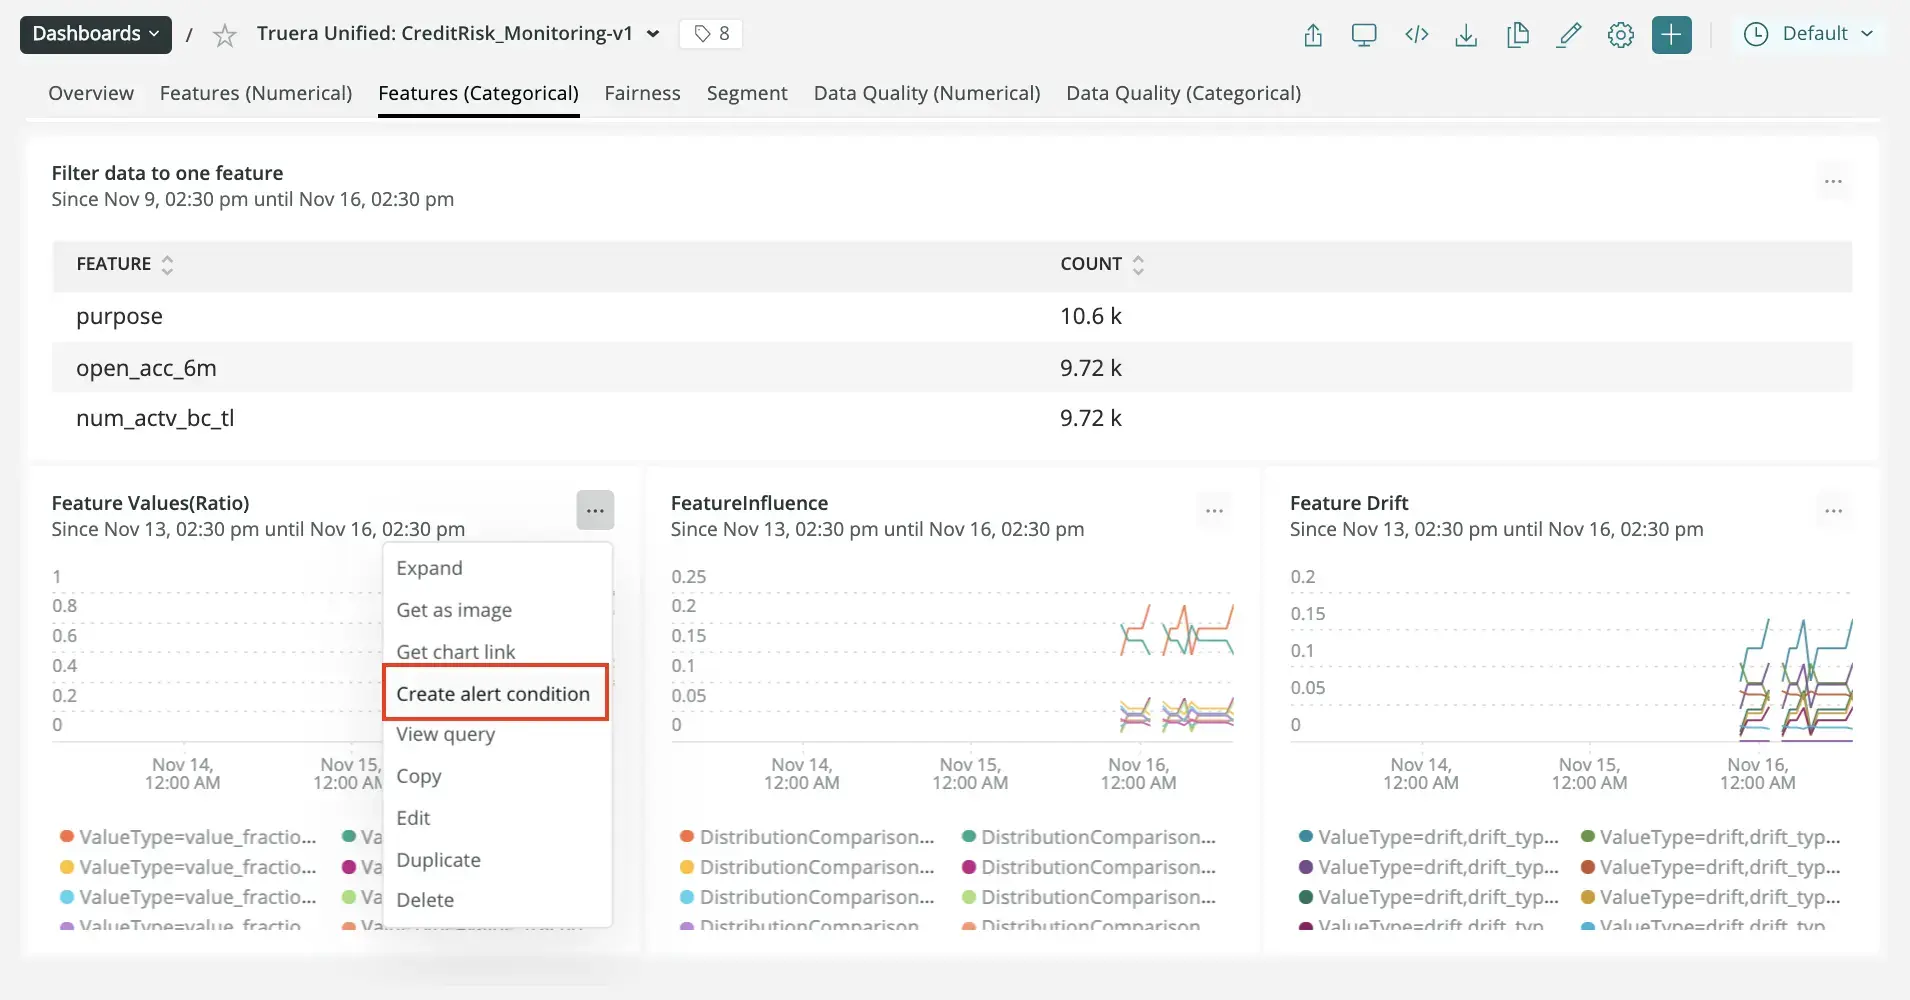Open ellipsis menu on Feature Values(Ratio) widget
The height and width of the screenshot is (1000, 1910).
tap(595, 511)
